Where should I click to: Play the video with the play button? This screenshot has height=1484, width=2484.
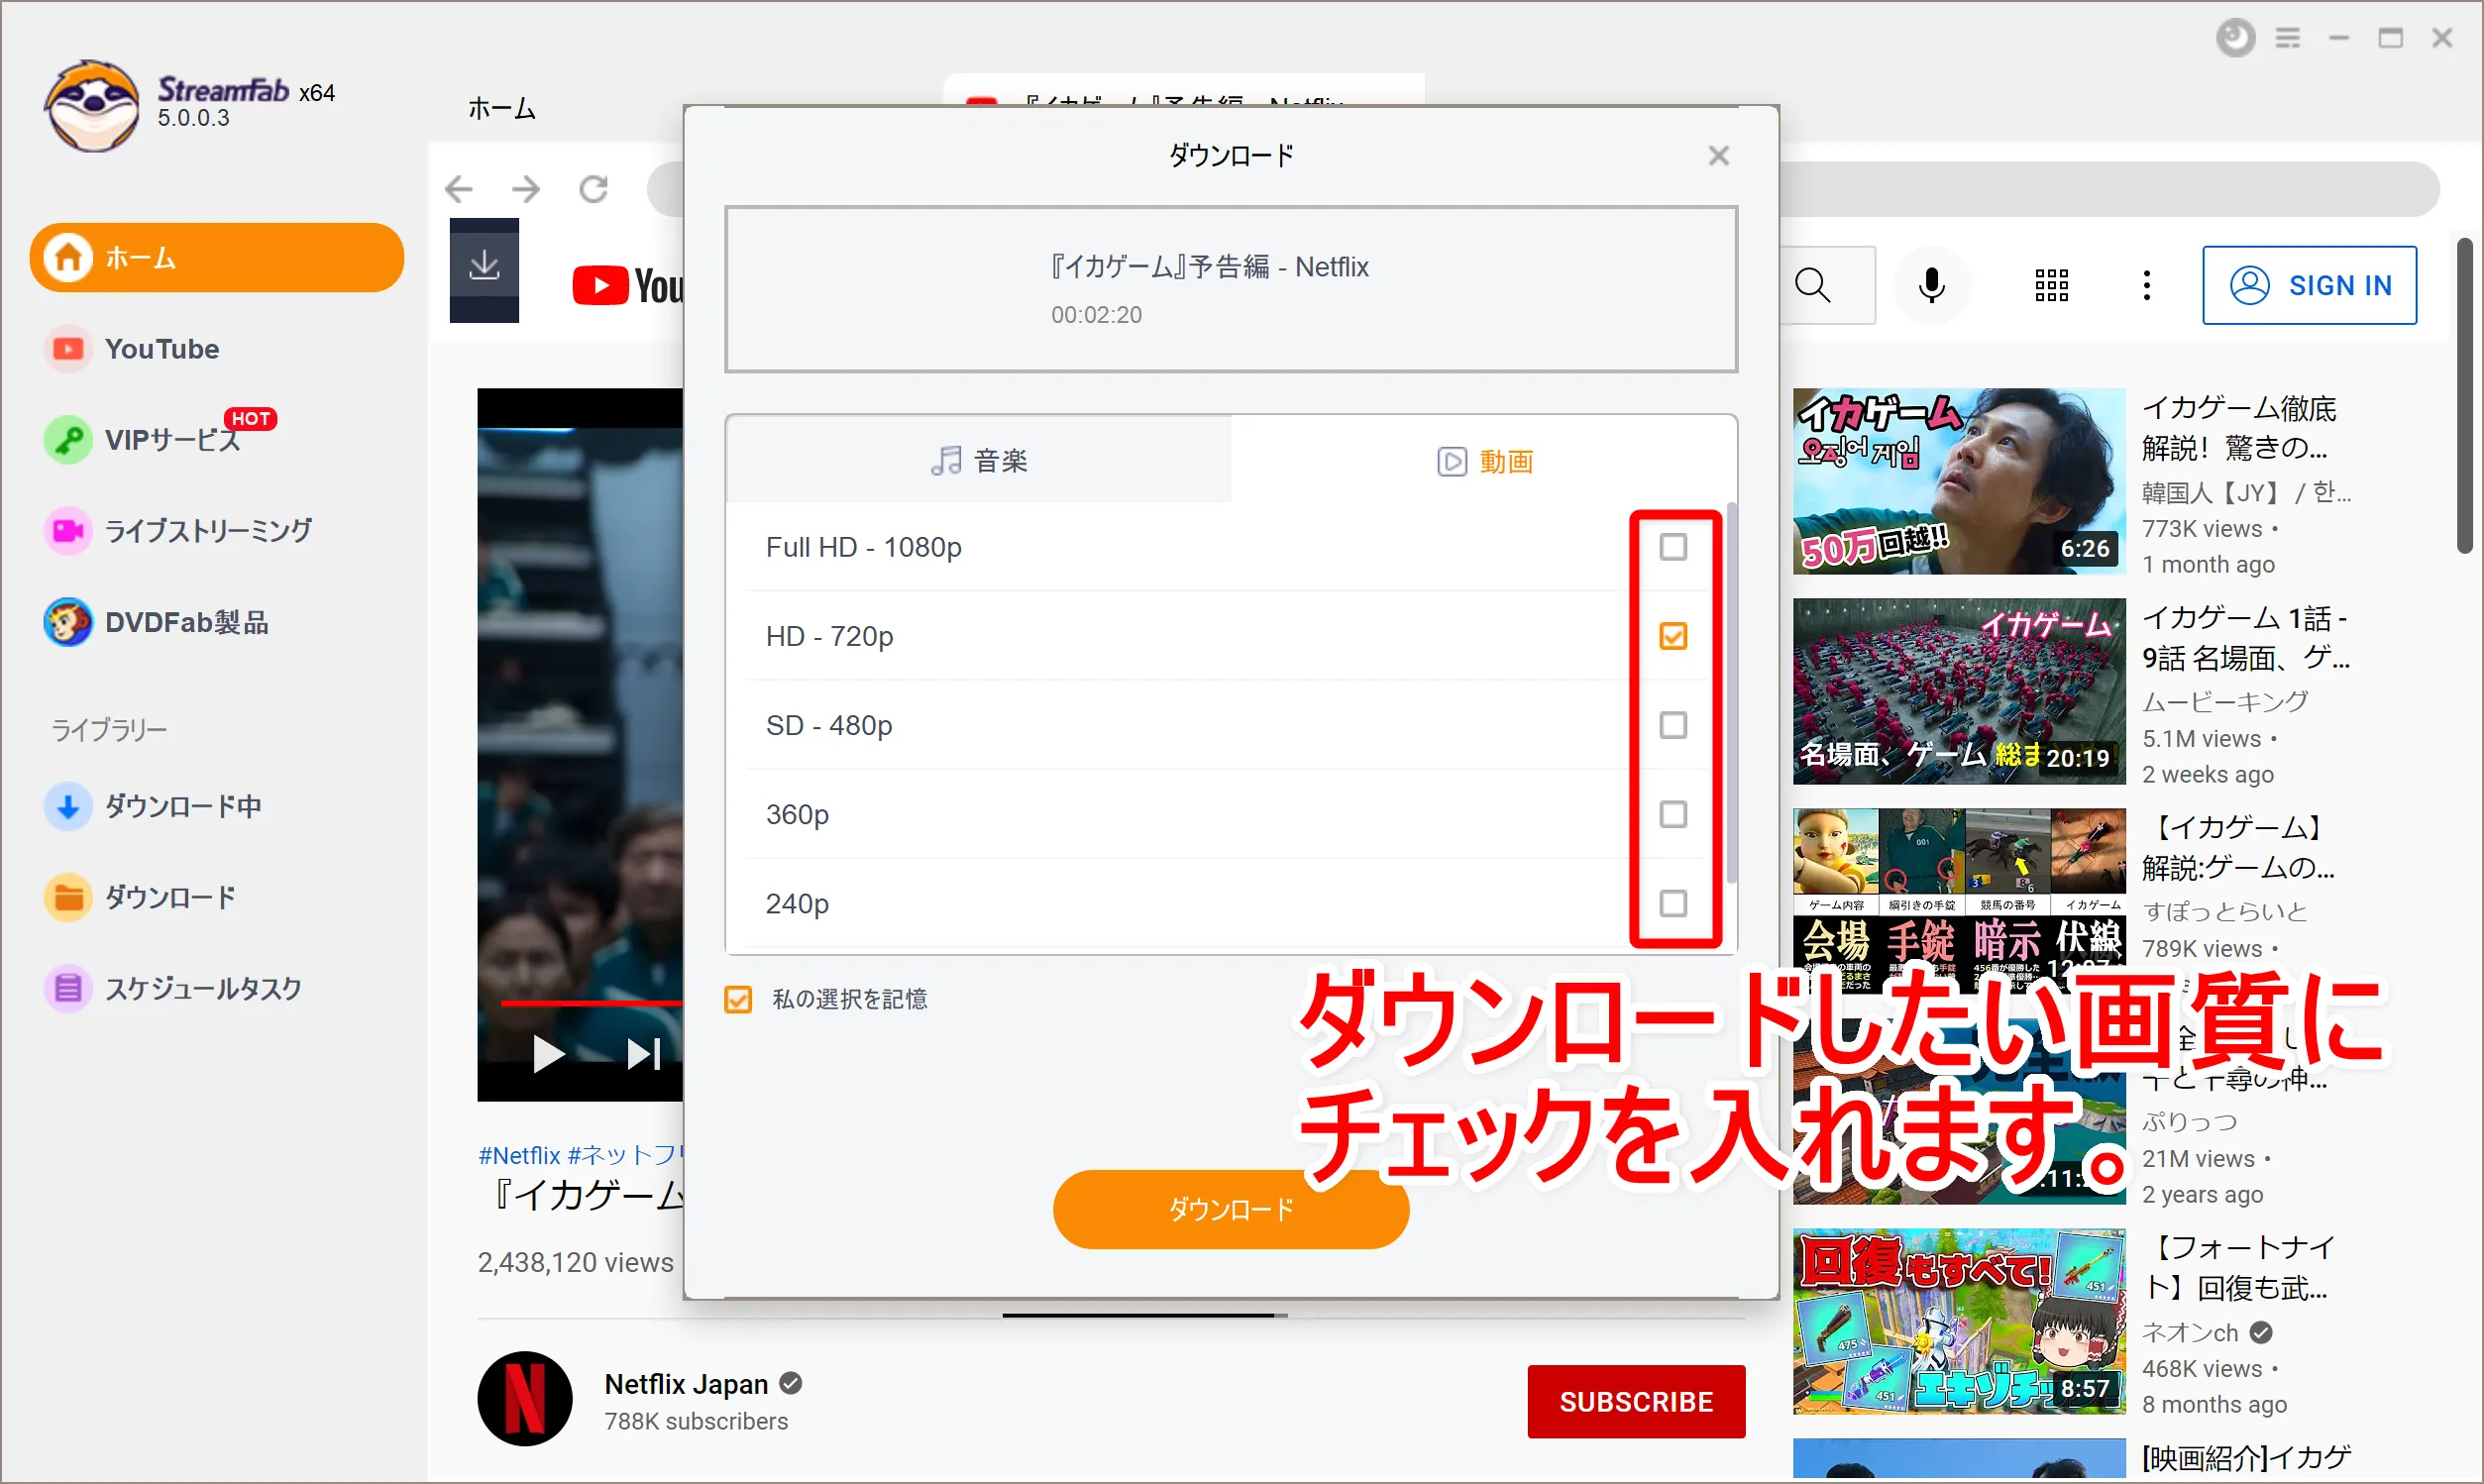click(x=548, y=1054)
